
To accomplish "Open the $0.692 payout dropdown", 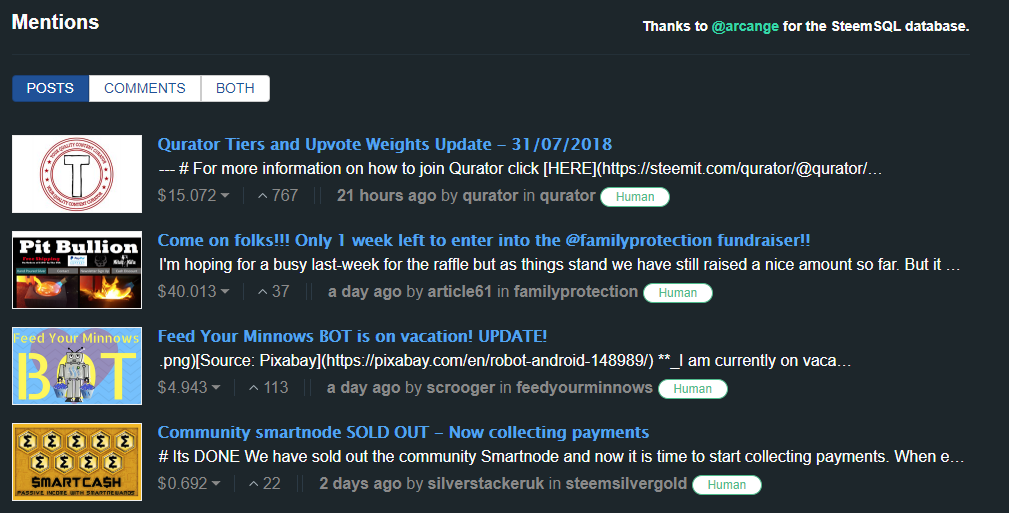I will pyautogui.click(x=216, y=483).
